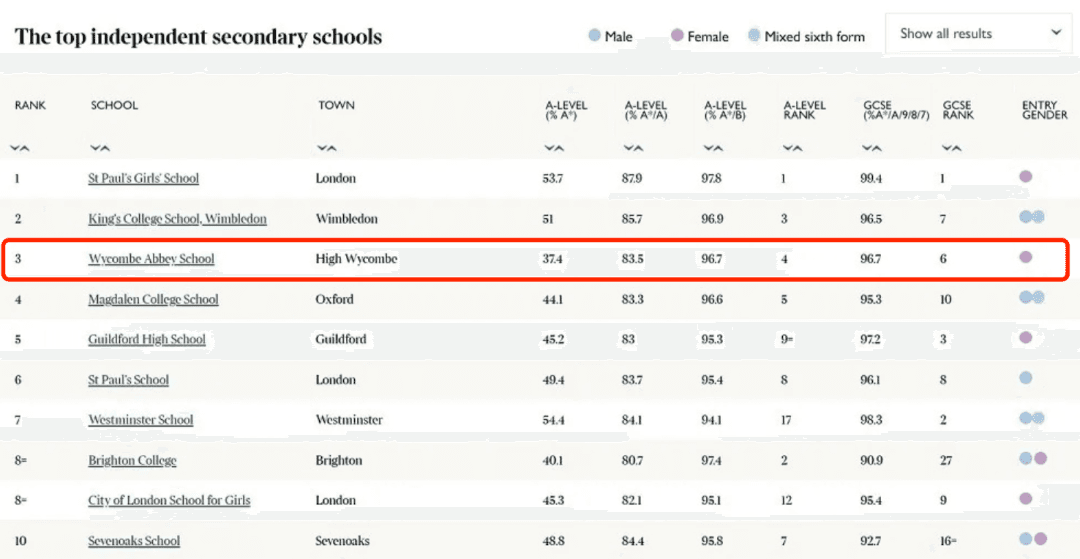Screen dimensions: 1080x559
Task: Click the page title heading
Action: [198, 36]
